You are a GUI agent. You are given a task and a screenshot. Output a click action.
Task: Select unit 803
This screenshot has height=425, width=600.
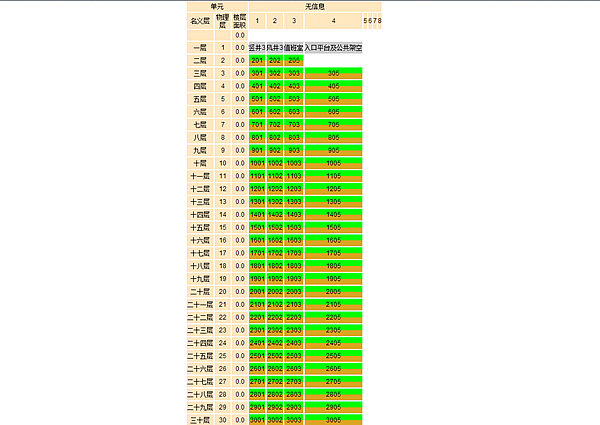coord(293,137)
